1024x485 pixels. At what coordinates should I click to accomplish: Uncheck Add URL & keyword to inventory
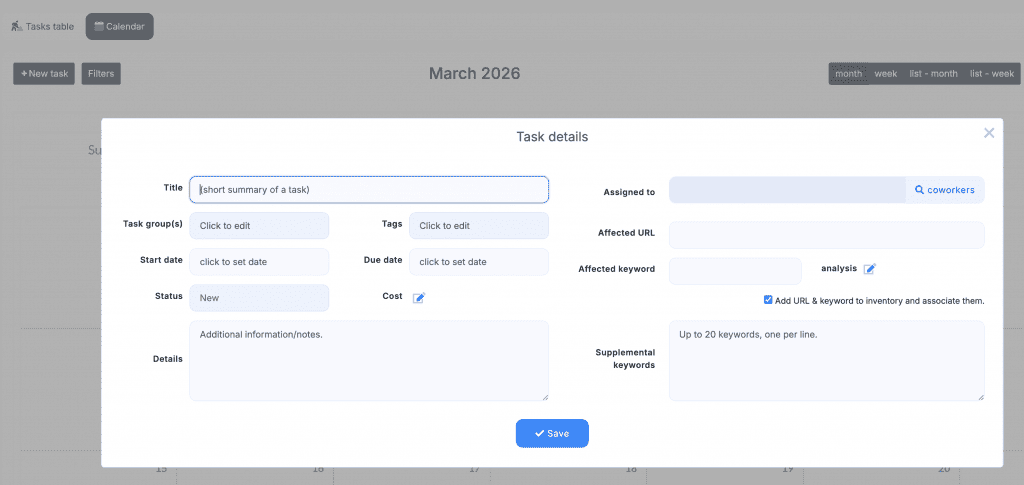pyautogui.click(x=768, y=300)
